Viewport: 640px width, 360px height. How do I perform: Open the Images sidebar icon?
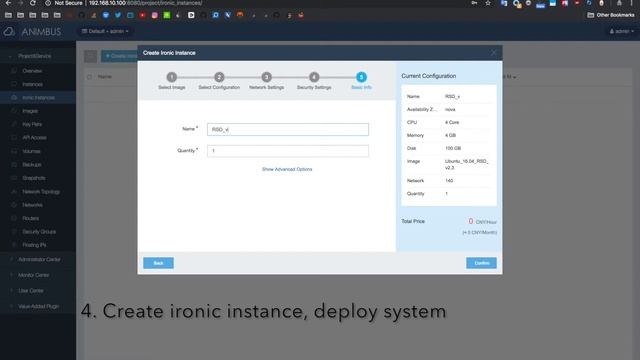[14, 111]
